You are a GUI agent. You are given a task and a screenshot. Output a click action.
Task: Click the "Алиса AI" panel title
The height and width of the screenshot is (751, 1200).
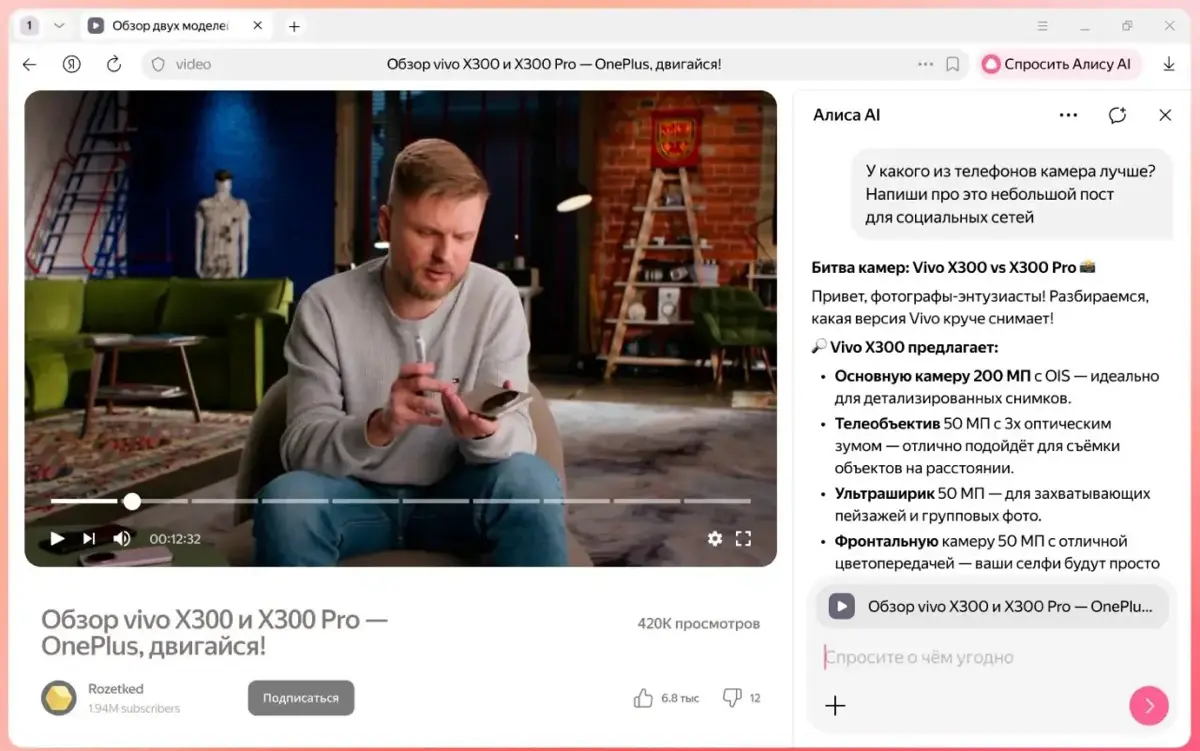[846, 115]
